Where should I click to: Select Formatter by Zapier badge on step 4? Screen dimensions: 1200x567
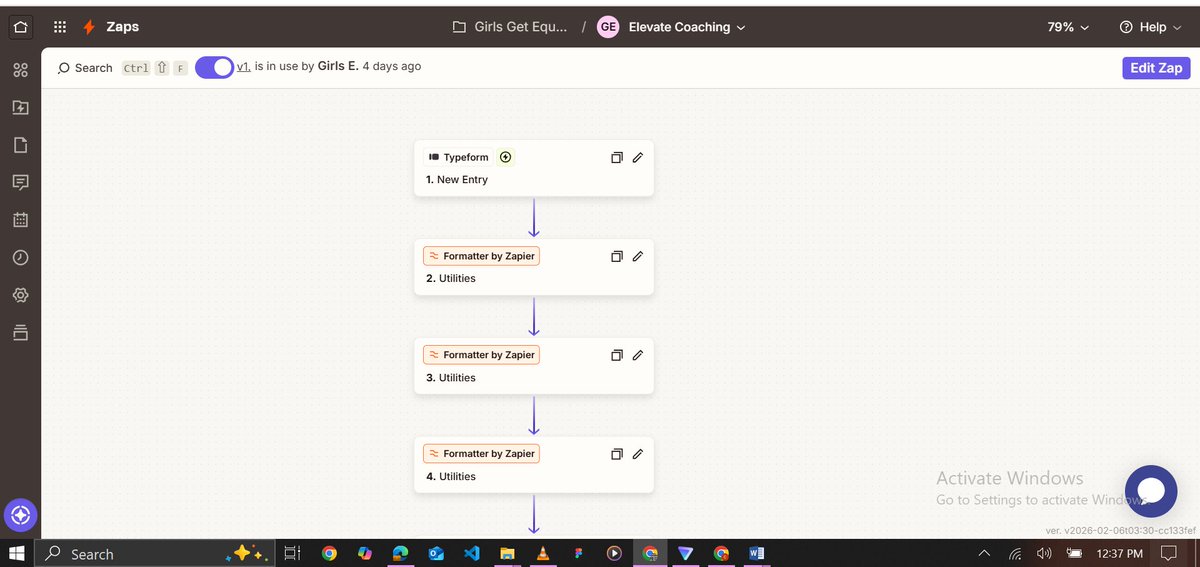[x=481, y=454]
